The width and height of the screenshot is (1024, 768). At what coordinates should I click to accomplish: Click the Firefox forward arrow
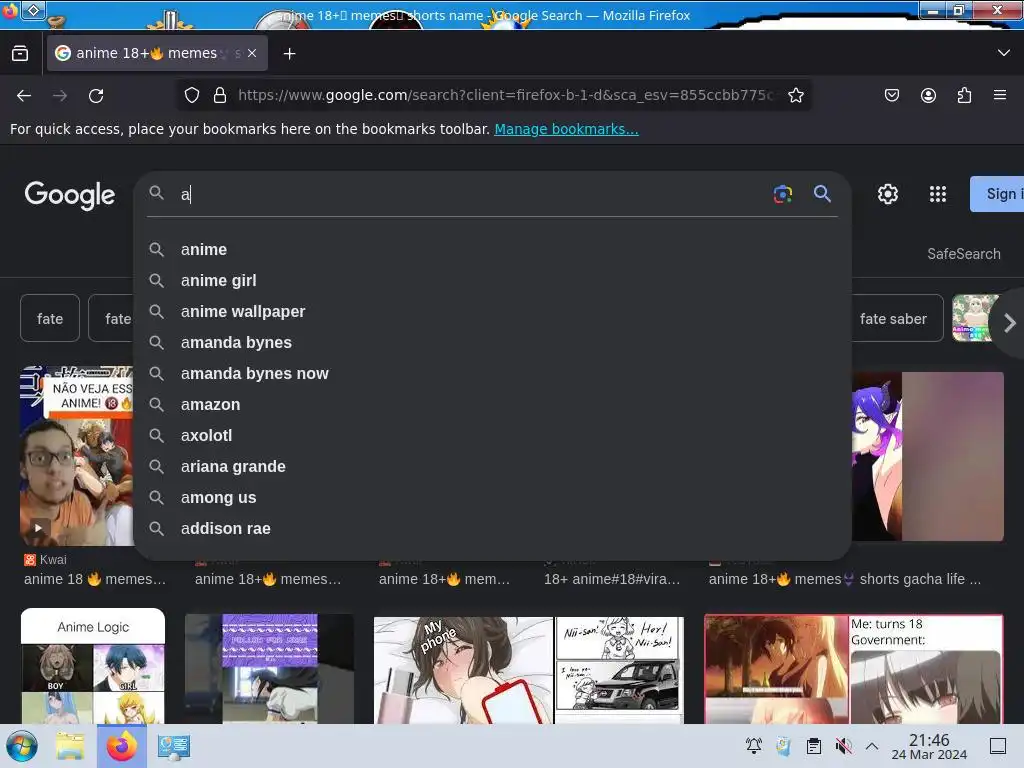pyautogui.click(x=60, y=96)
